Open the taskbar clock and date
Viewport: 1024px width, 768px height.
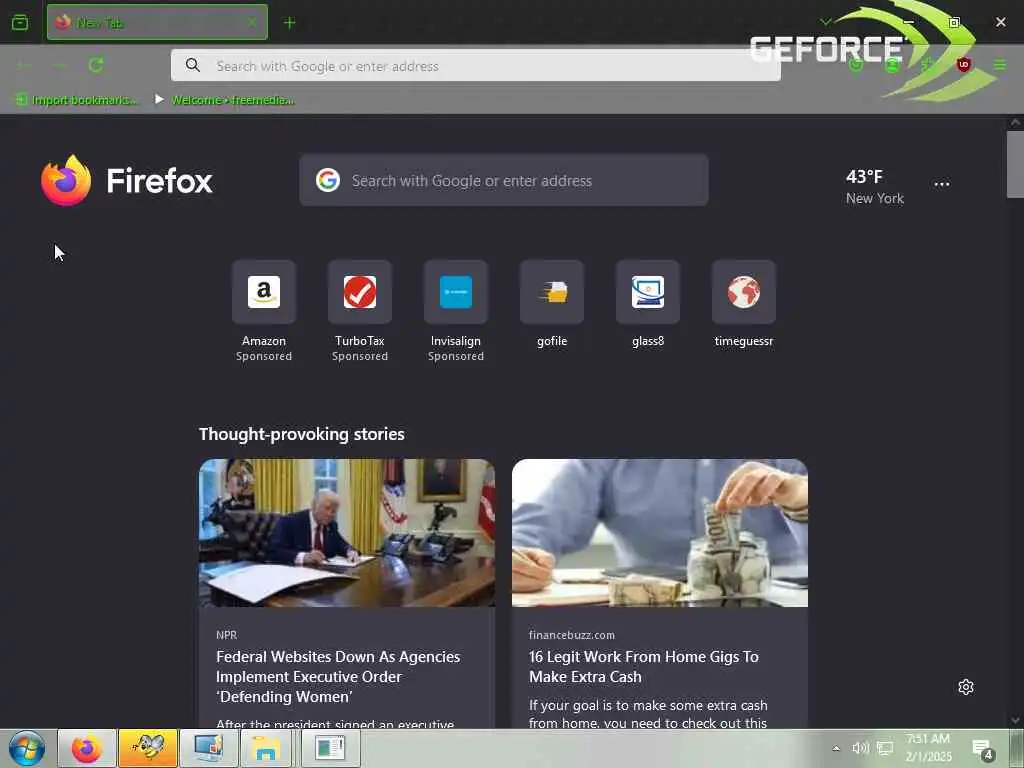(928, 748)
